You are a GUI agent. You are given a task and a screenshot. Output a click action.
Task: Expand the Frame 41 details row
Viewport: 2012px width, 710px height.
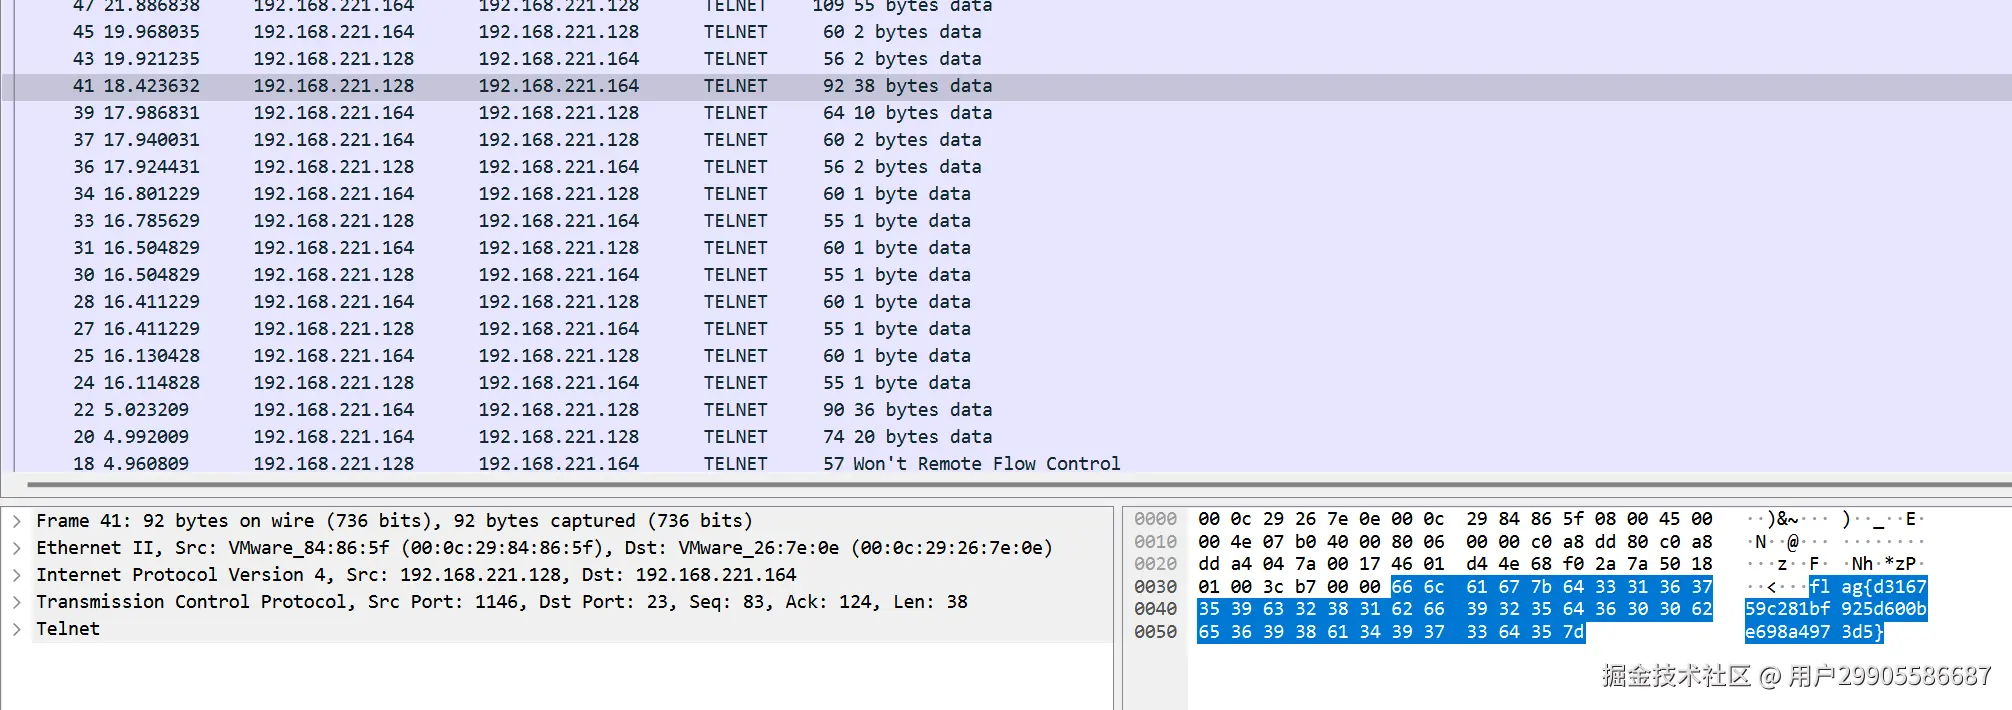point(17,521)
